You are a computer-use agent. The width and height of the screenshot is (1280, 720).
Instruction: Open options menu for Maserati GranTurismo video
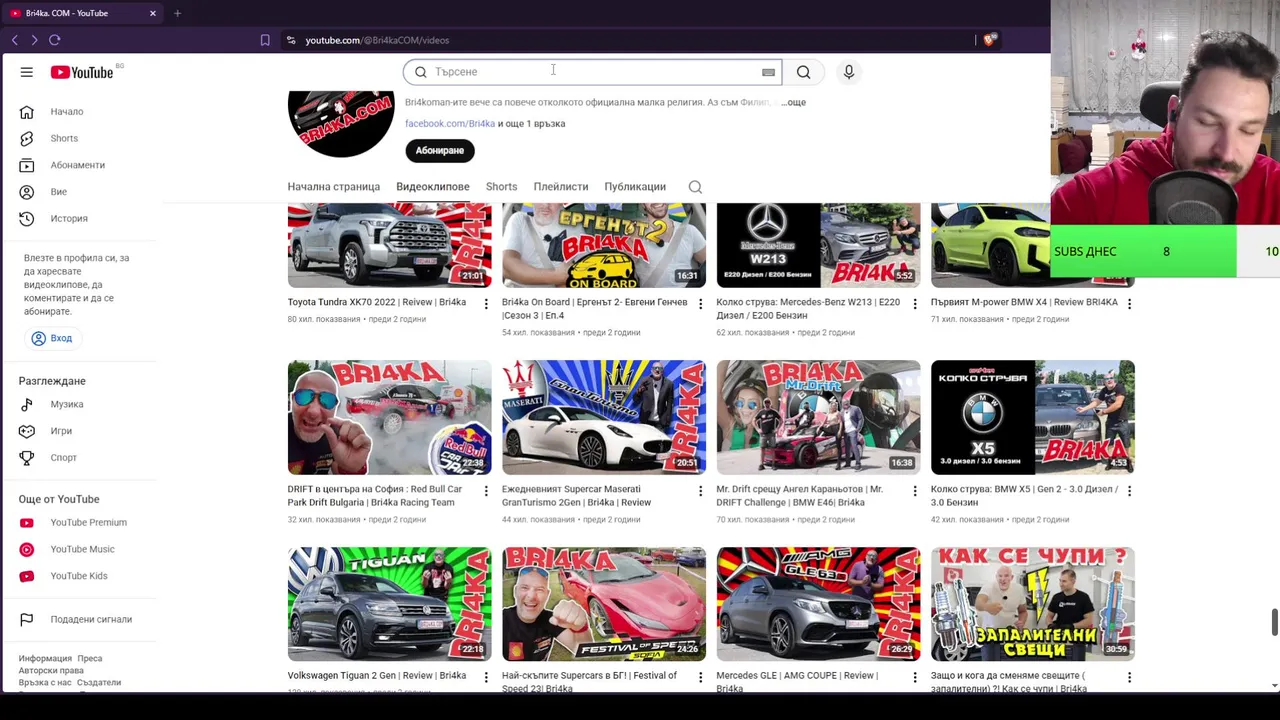tap(700, 491)
